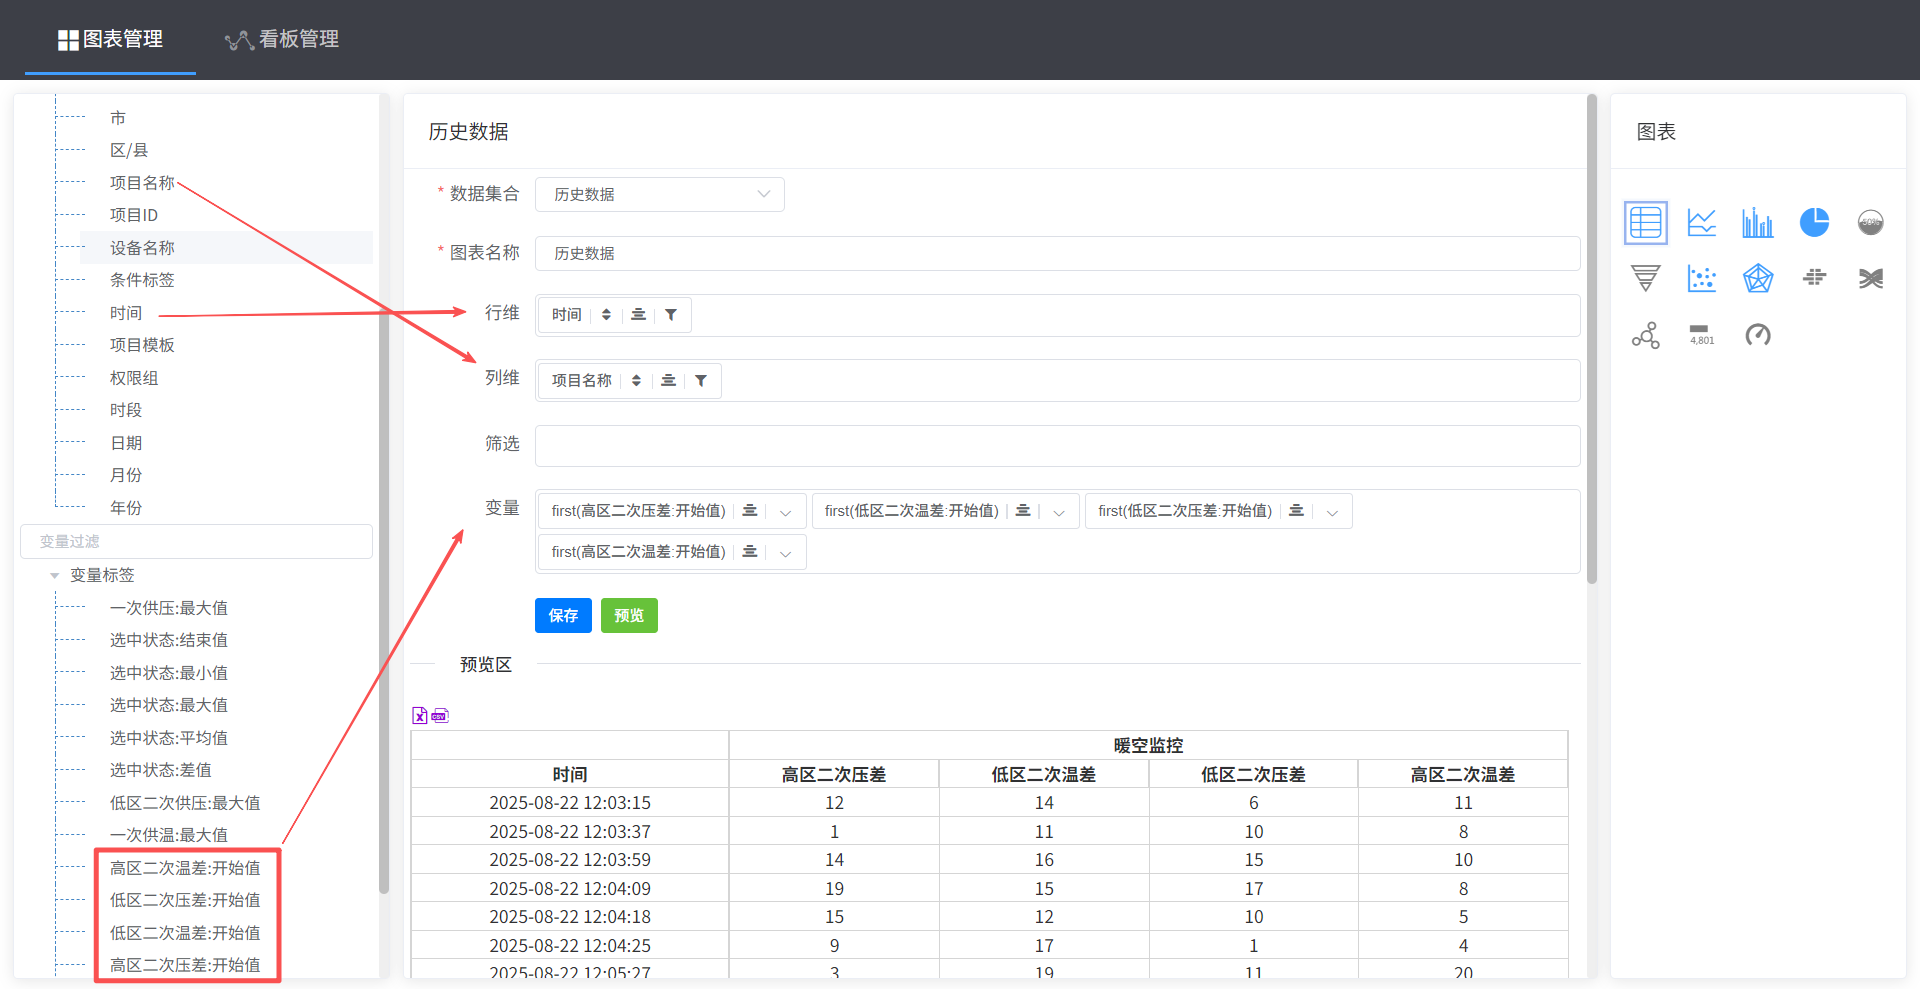This screenshot has height=989, width=1920.
Task: Toggle sort order on 项目名称 column dimension
Action: pos(636,381)
